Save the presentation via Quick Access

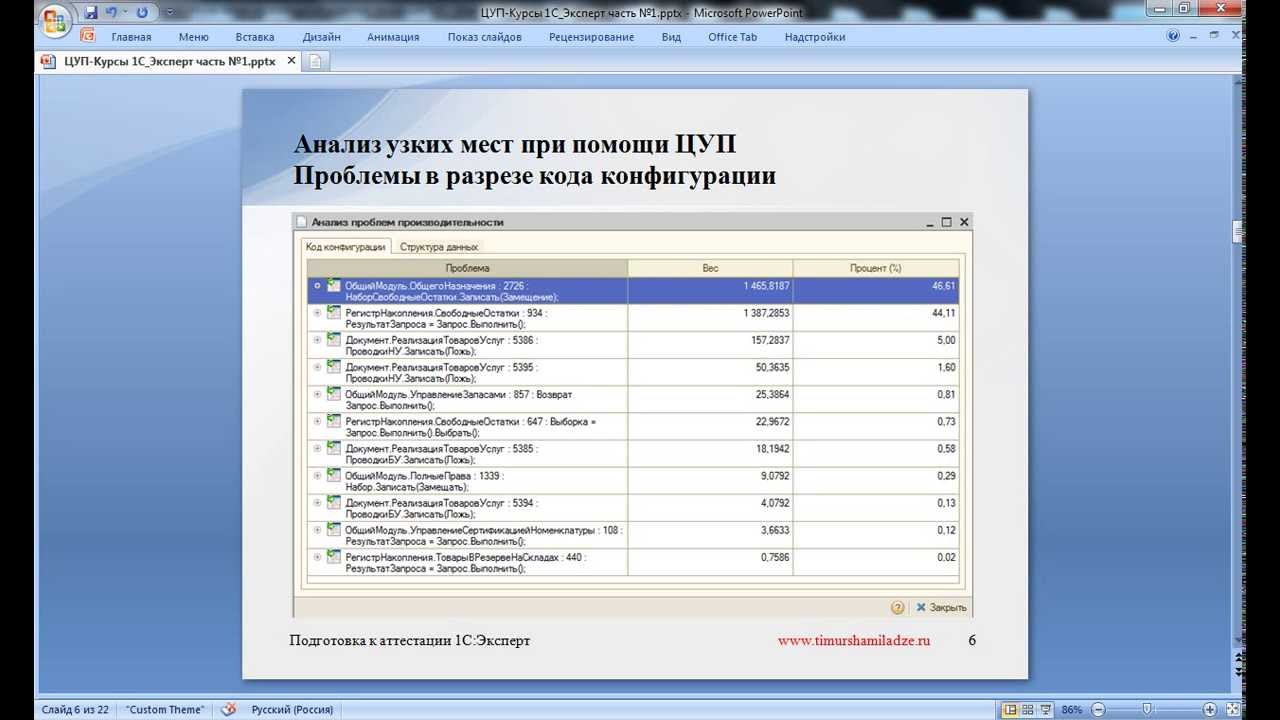[91, 13]
